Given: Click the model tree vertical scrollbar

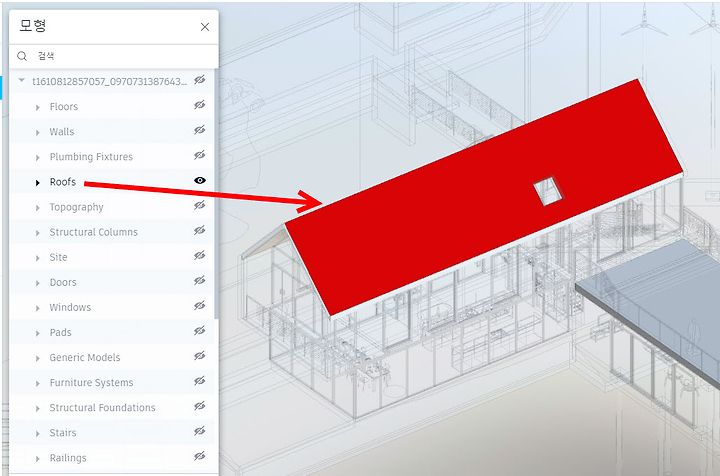Looking at the screenshot, I should (x=216, y=195).
